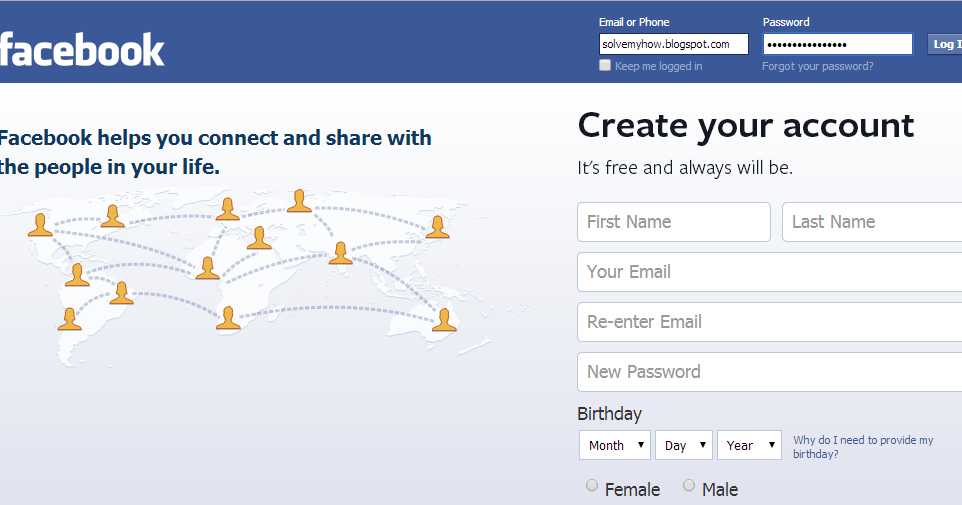Open the Forgot your password link
Viewport: 962px width, 505px height.
(x=818, y=66)
